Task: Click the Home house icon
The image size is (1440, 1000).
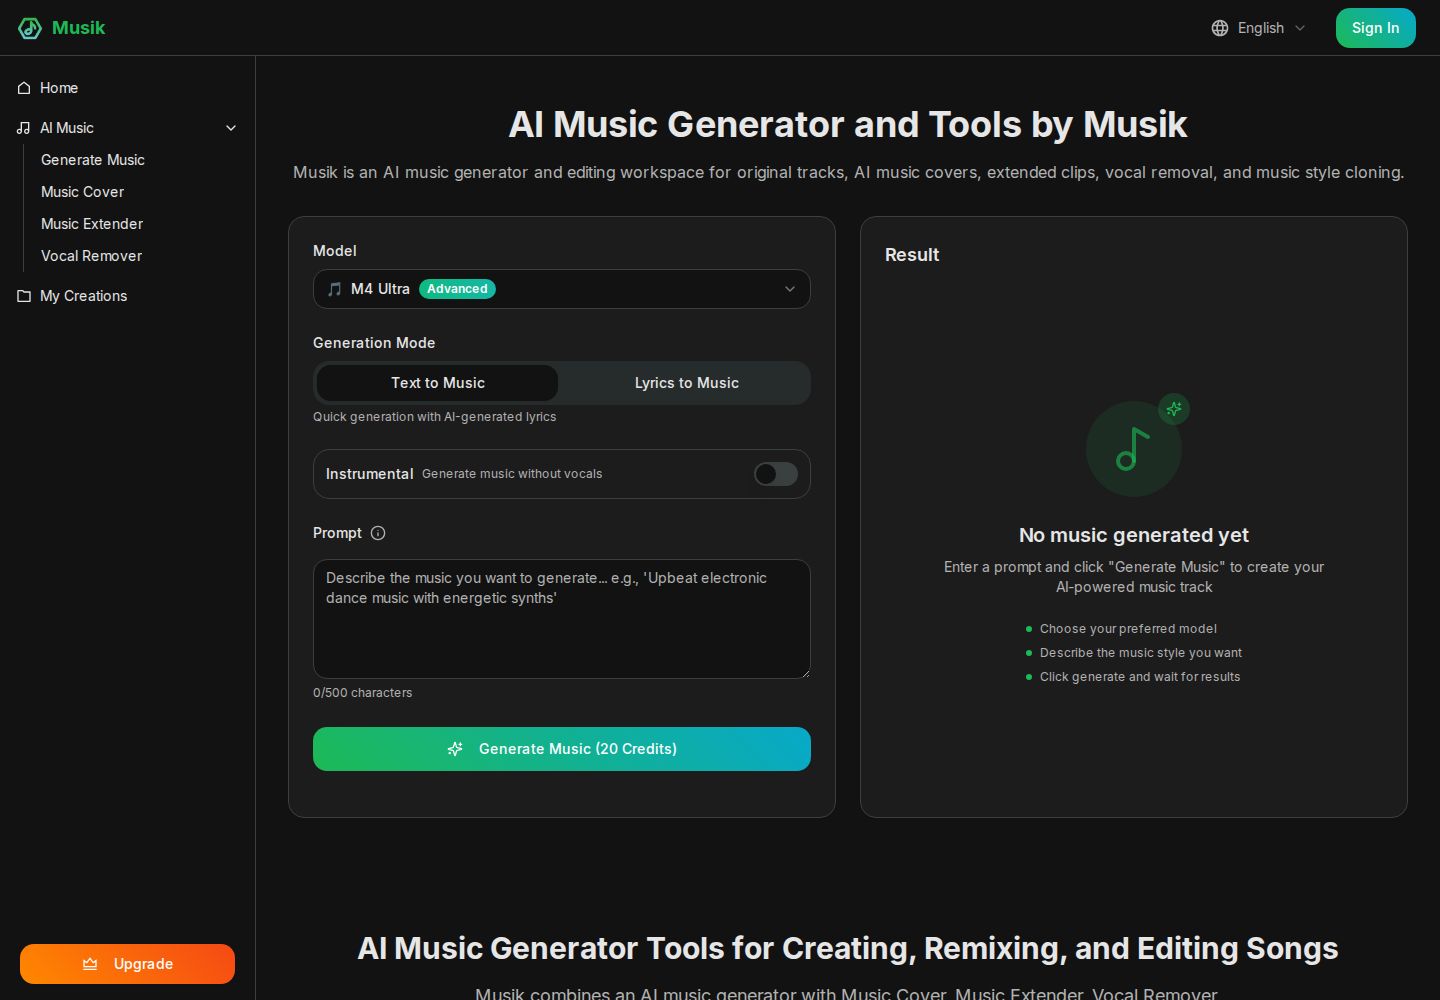Action: (x=24, y=88)
